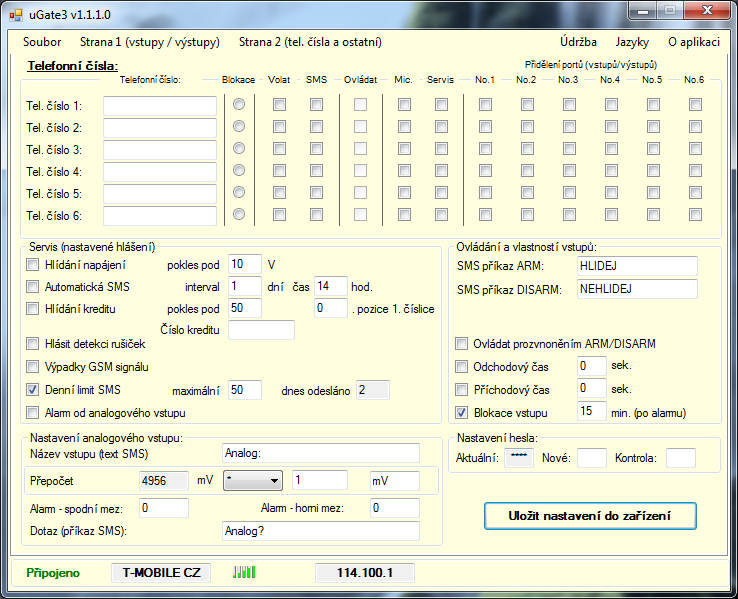Viewport: 738px width, 599px height.
Task: Enable Odchodový čas checkbox
Action: coord(461,367)
